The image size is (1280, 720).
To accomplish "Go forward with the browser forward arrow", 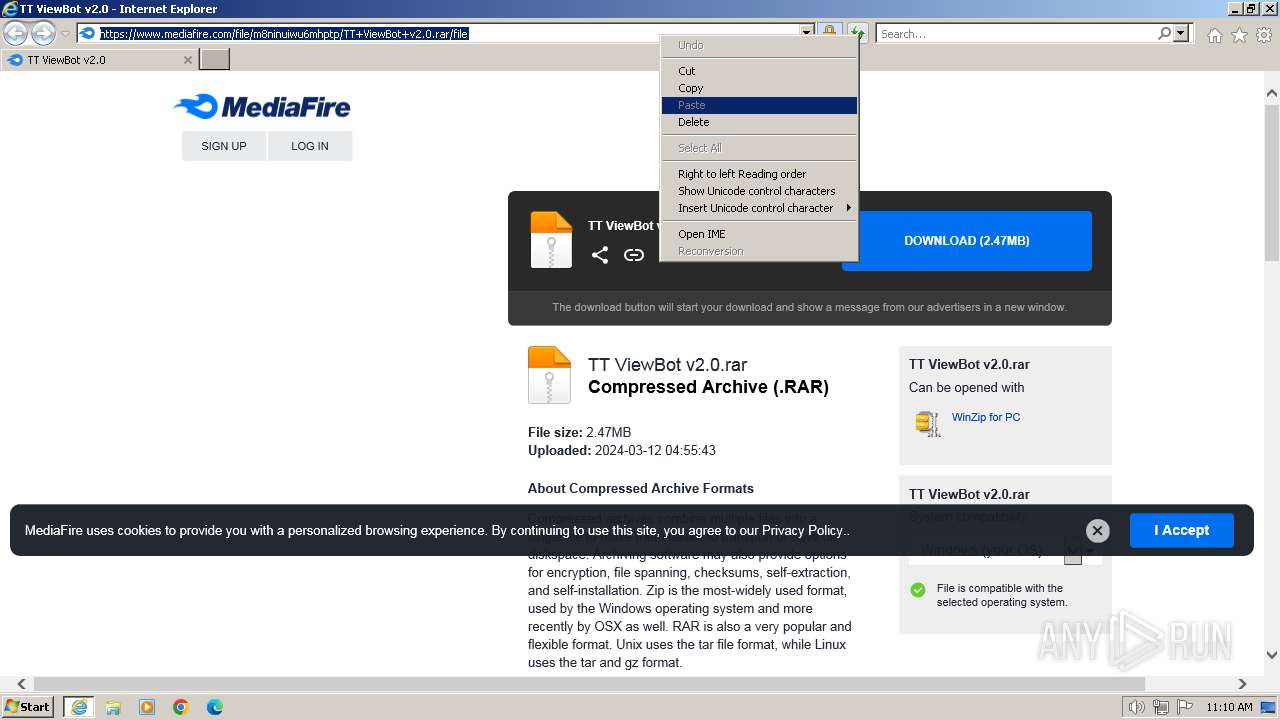I will (43, 33).
